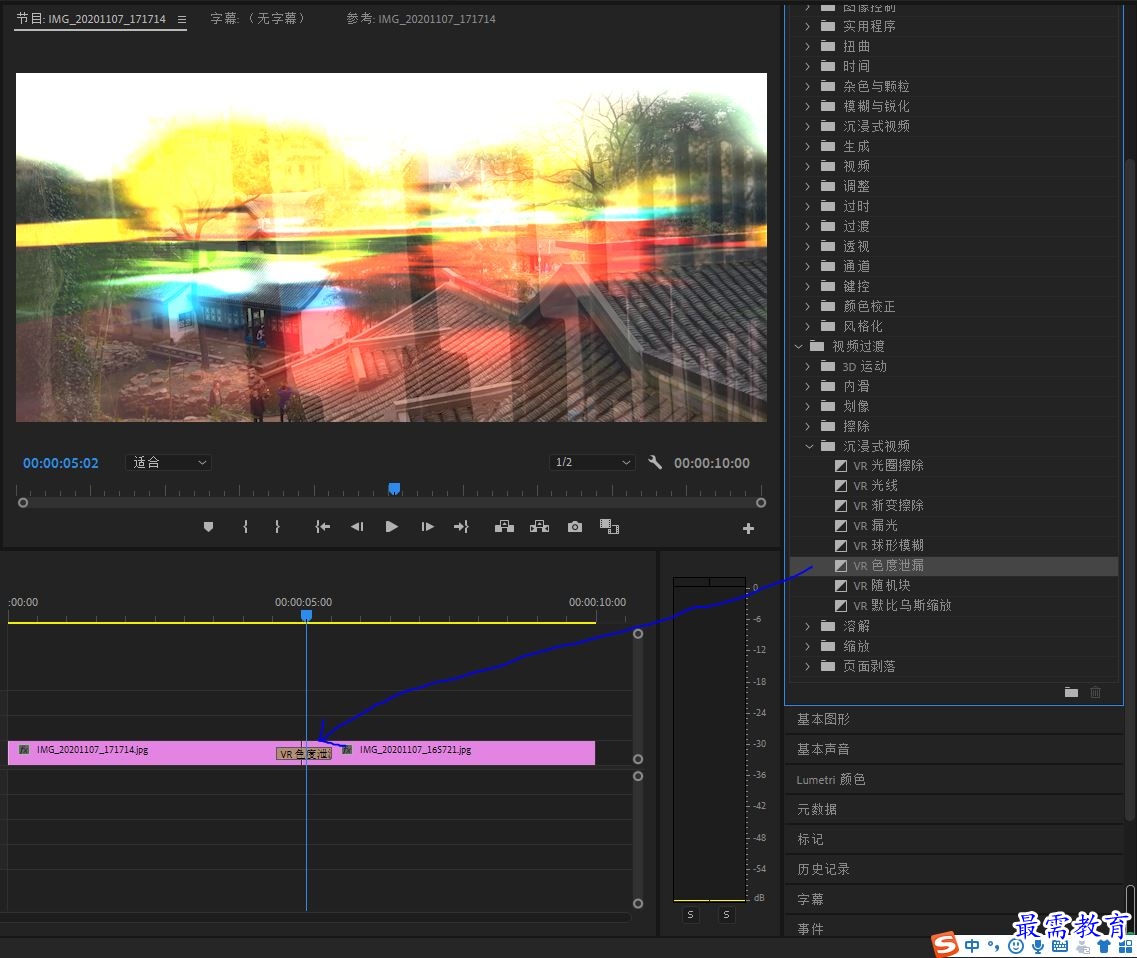Open the 1/2 playback resolution dropdown
Viewport: 1137px width, 958px height.
[592, 462]
